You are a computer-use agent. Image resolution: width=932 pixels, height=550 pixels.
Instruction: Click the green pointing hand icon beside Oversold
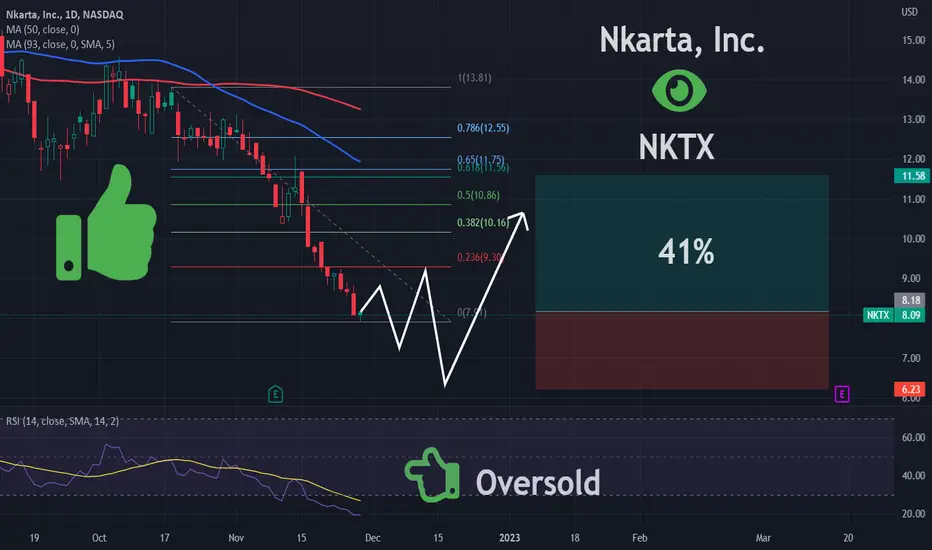(x=432, y=474)
